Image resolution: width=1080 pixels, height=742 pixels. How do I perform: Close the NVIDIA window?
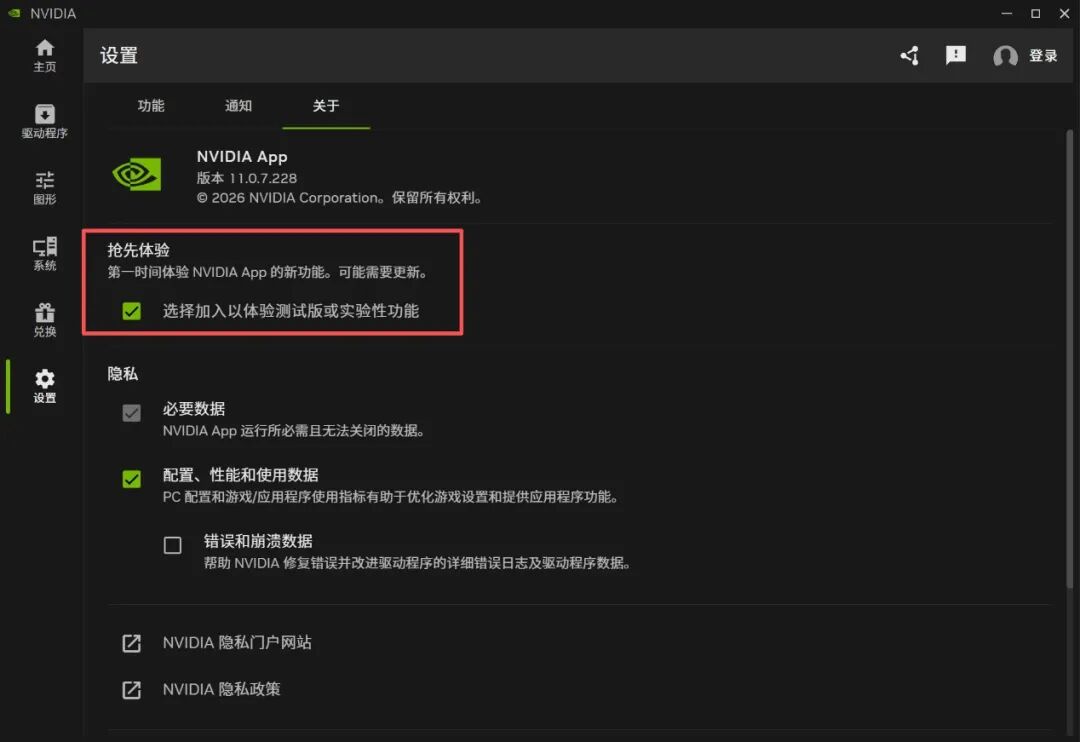point(1064,13)
